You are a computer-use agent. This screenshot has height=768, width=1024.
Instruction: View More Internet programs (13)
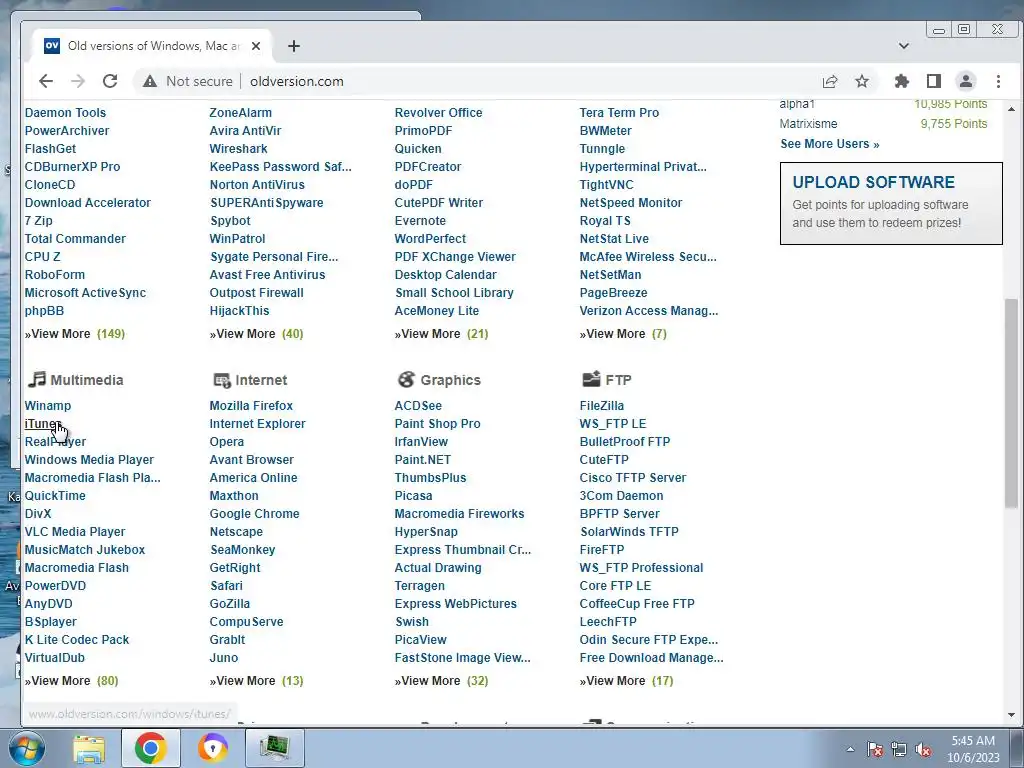tap(256, 680)
